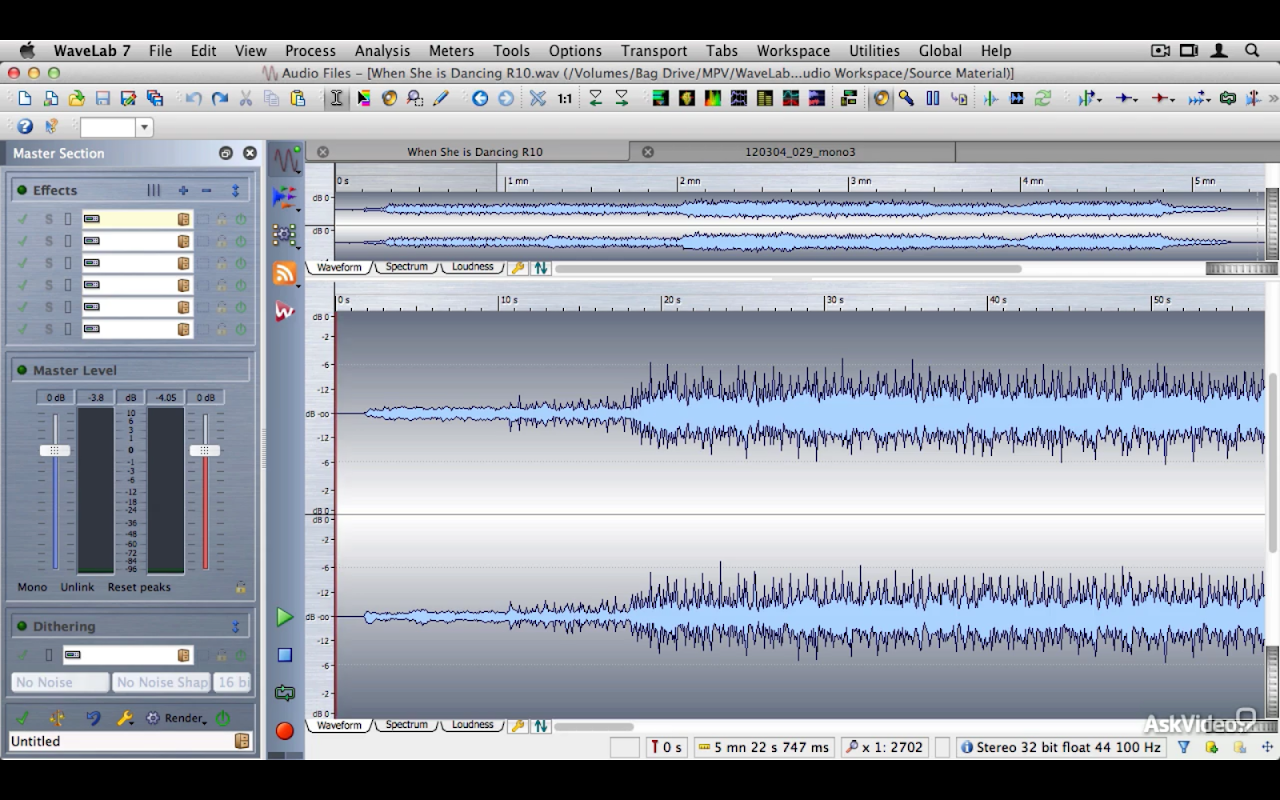
Task: Select the pencil draw tool
Action: coord(441,98)
